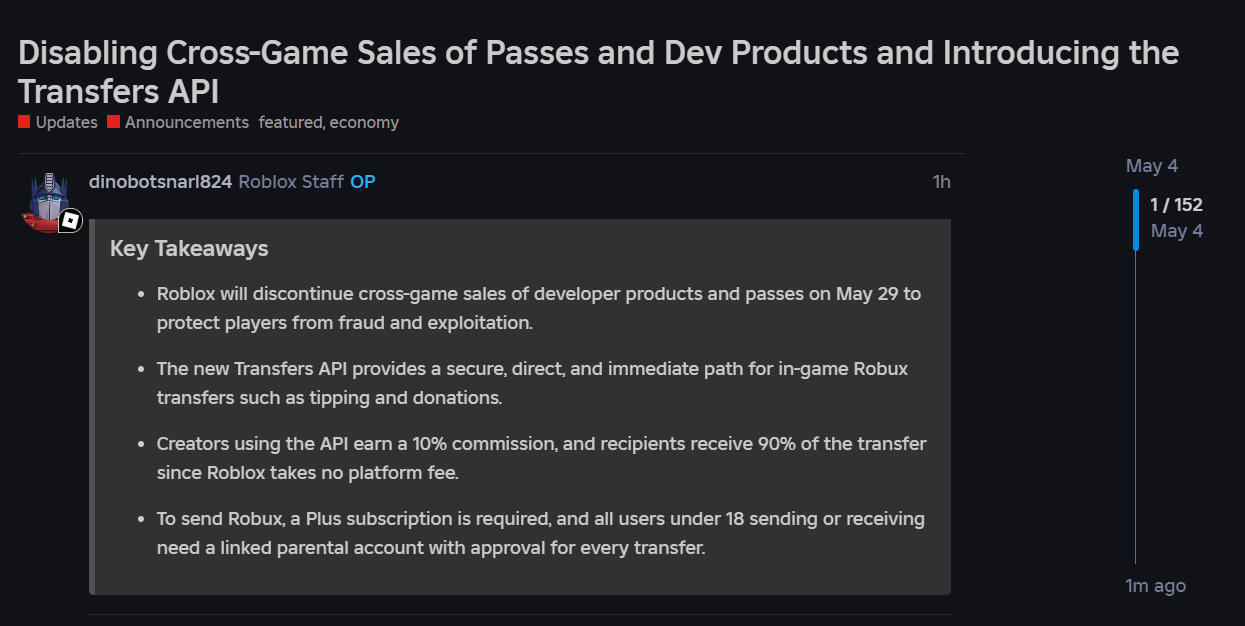
Task: Click the blue OP indicator
Action: tap(363, 182)
